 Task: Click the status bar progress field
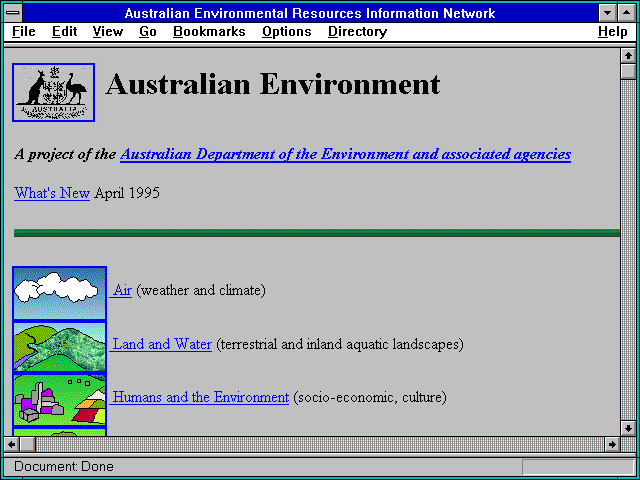(x=578, y=467)
